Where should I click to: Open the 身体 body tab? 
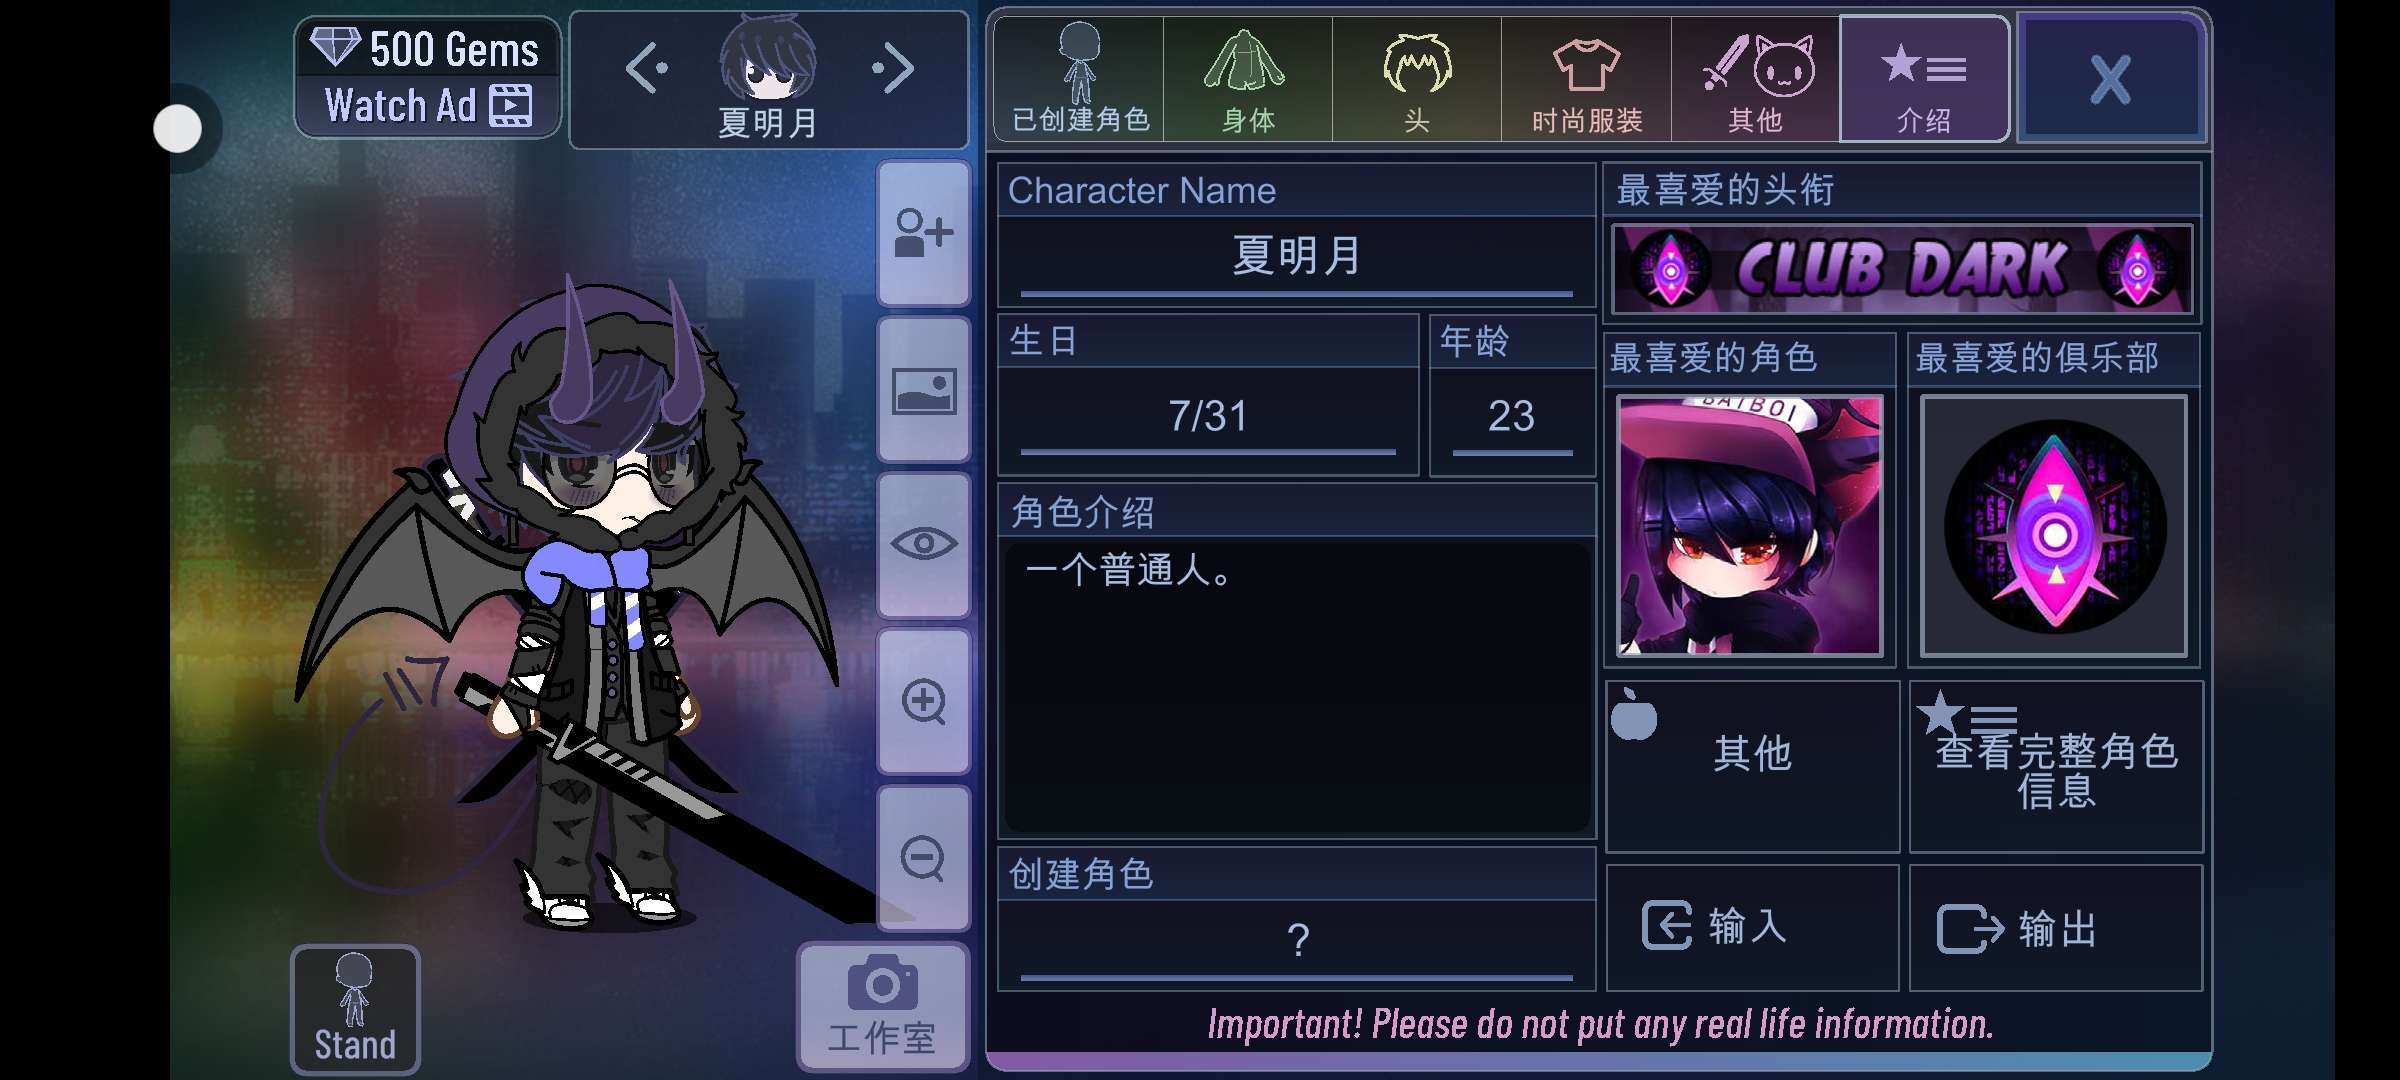[x=1248, y=79]
